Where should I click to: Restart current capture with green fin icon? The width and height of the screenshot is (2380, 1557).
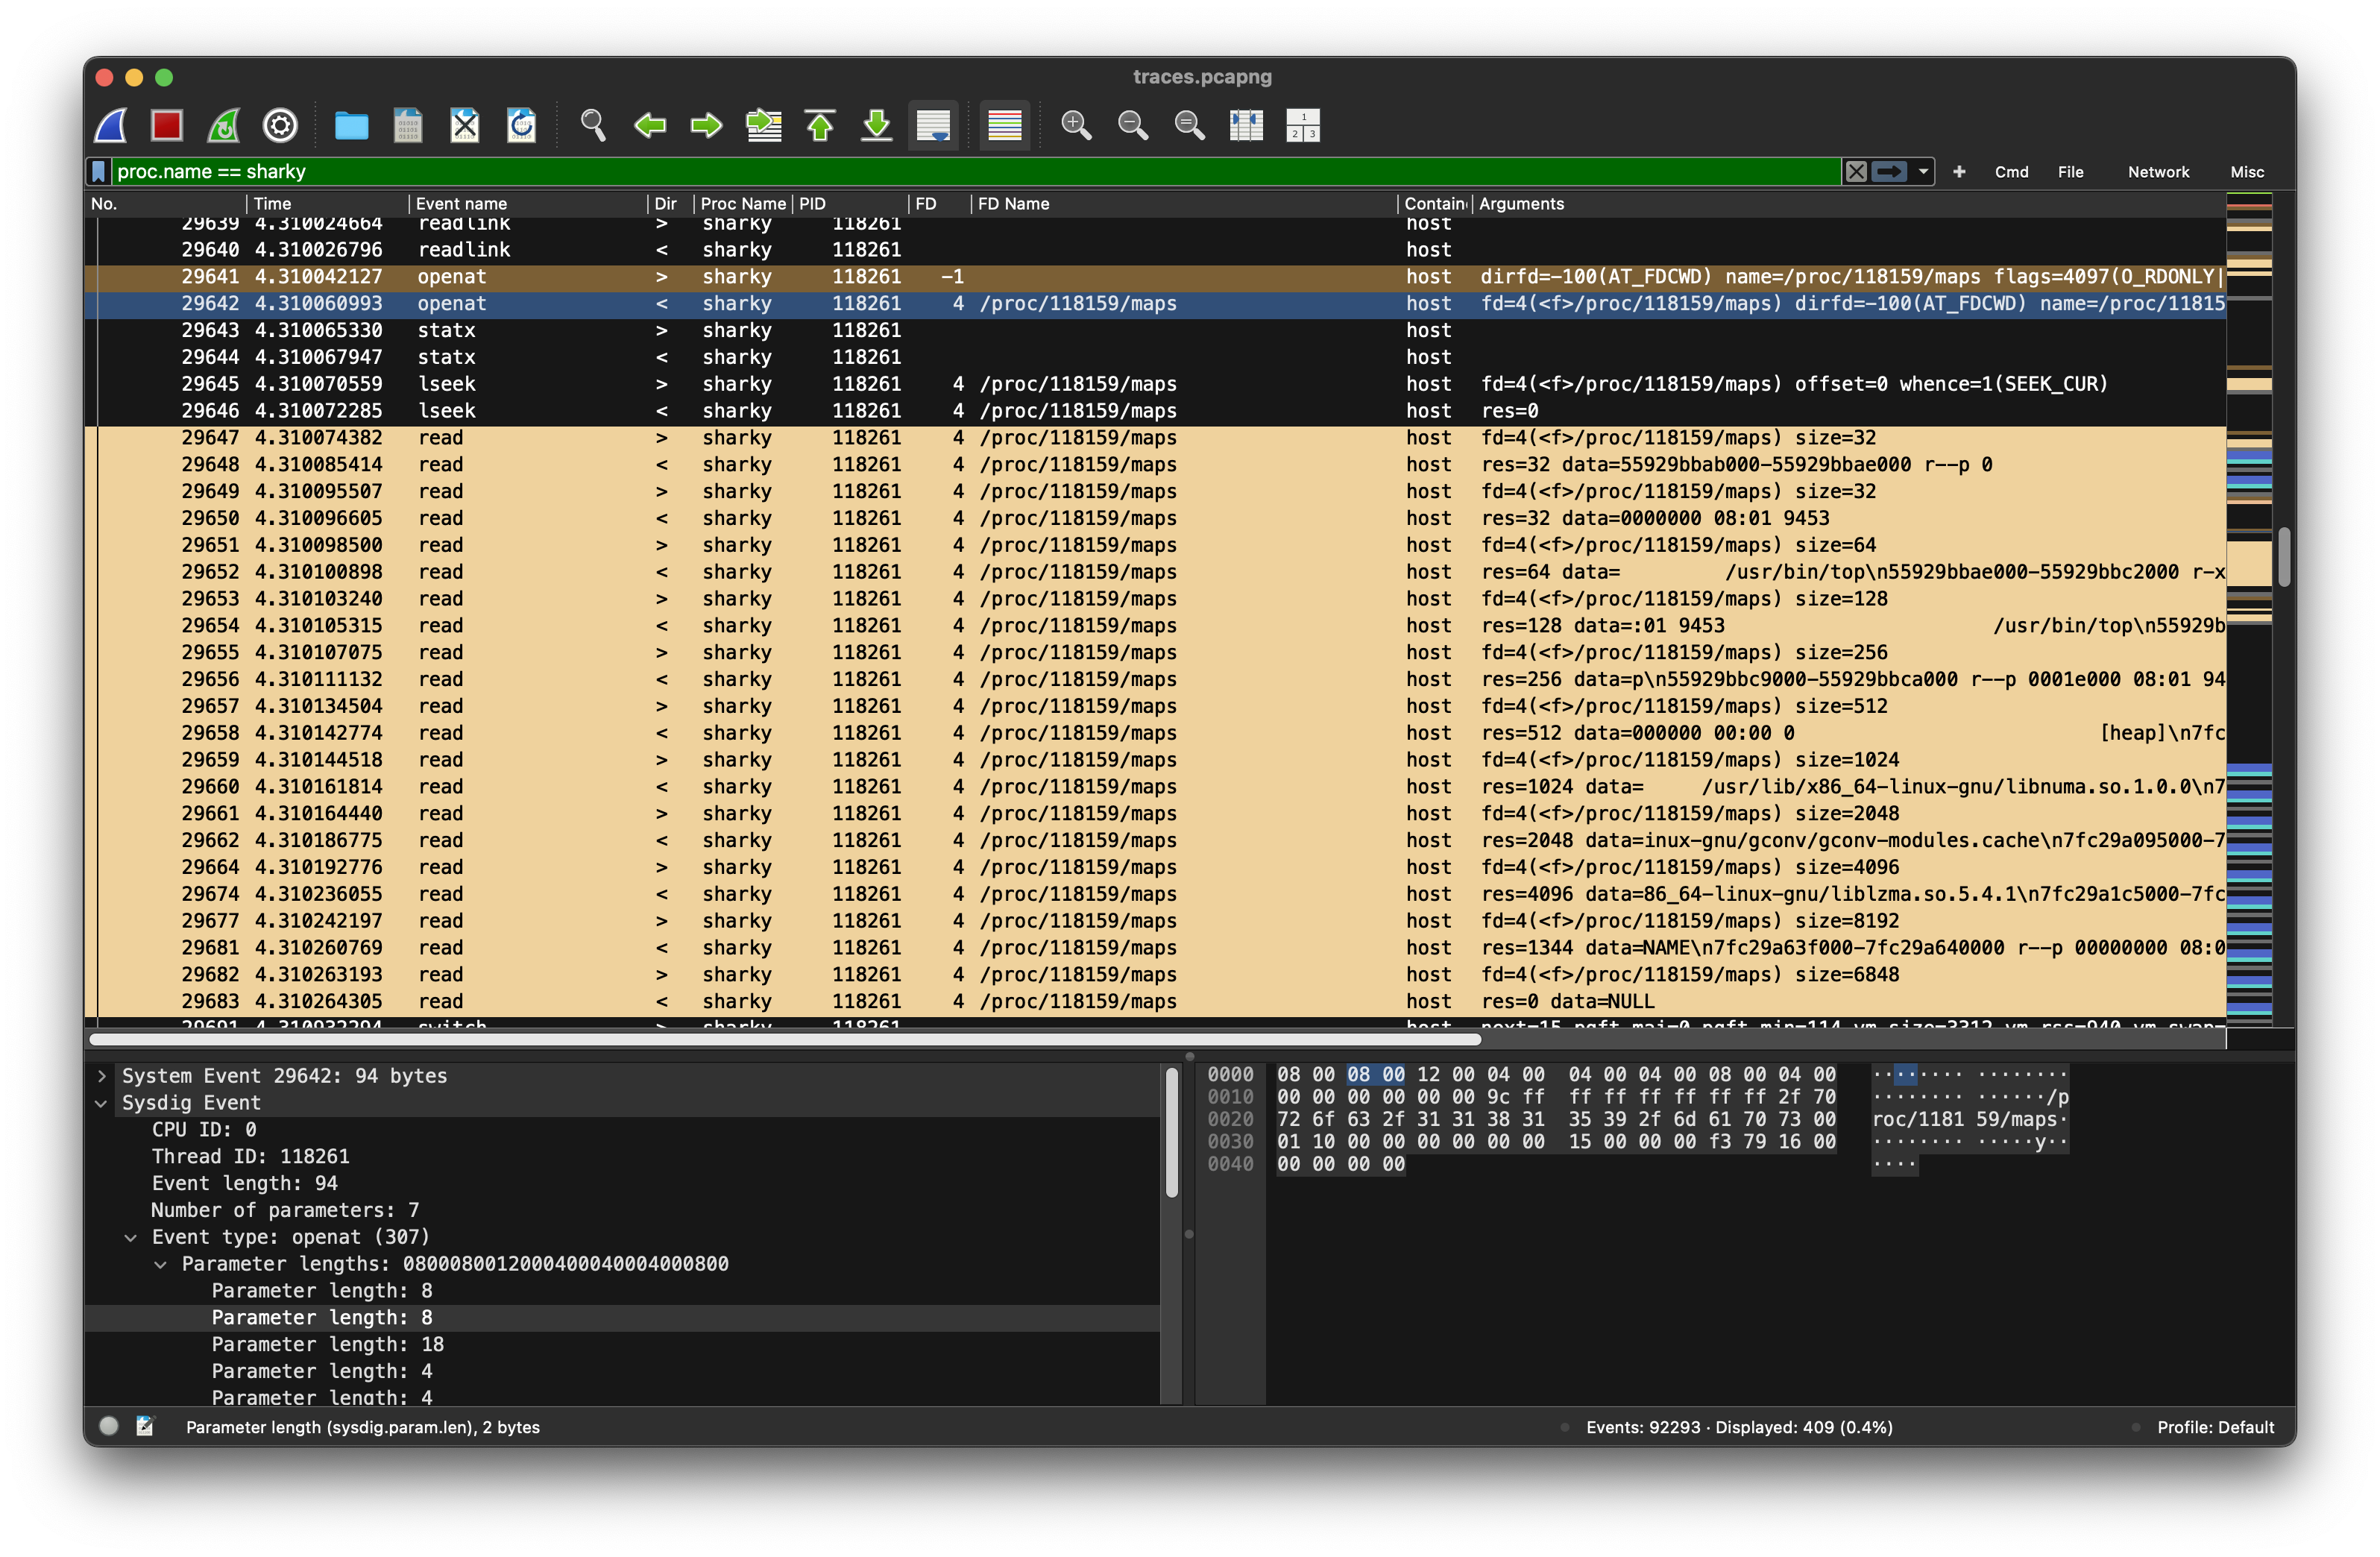pos(223,125)
